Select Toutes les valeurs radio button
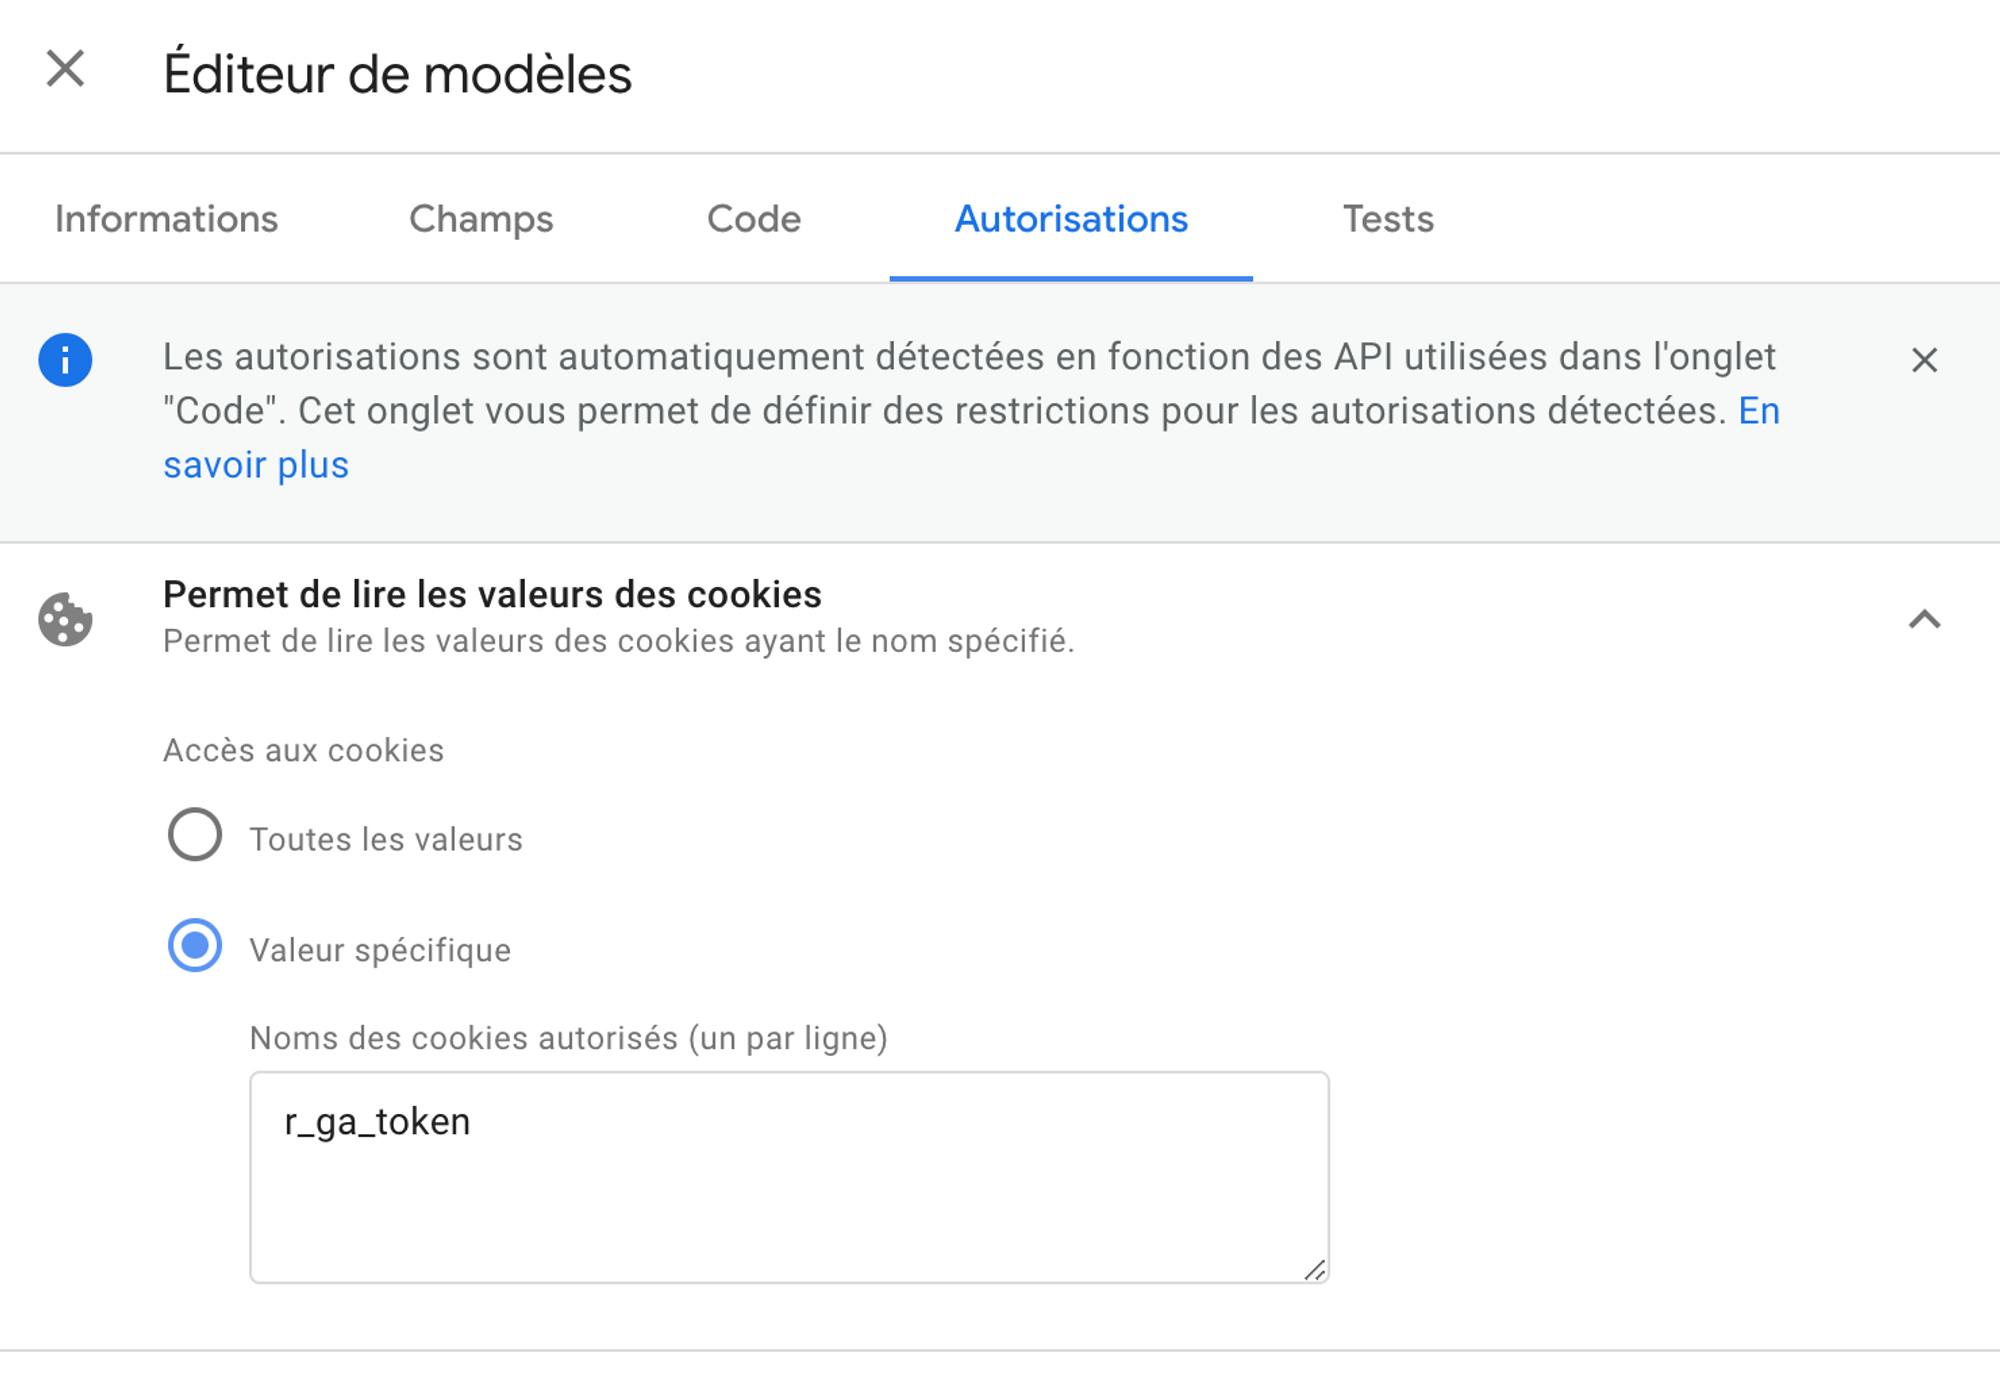 coord(195,834)
